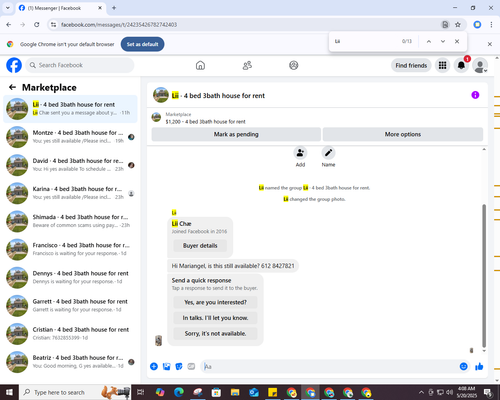Viewport: 500px width, 400px height.
Task: Go back in browser history
Action: (9, 25)
